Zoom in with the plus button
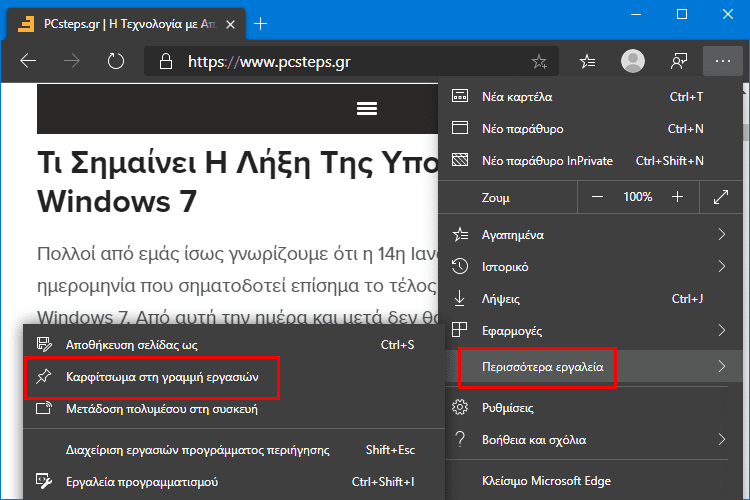This screenshot has width=750, height=500. pyautogui.click(x=677, y=197)
